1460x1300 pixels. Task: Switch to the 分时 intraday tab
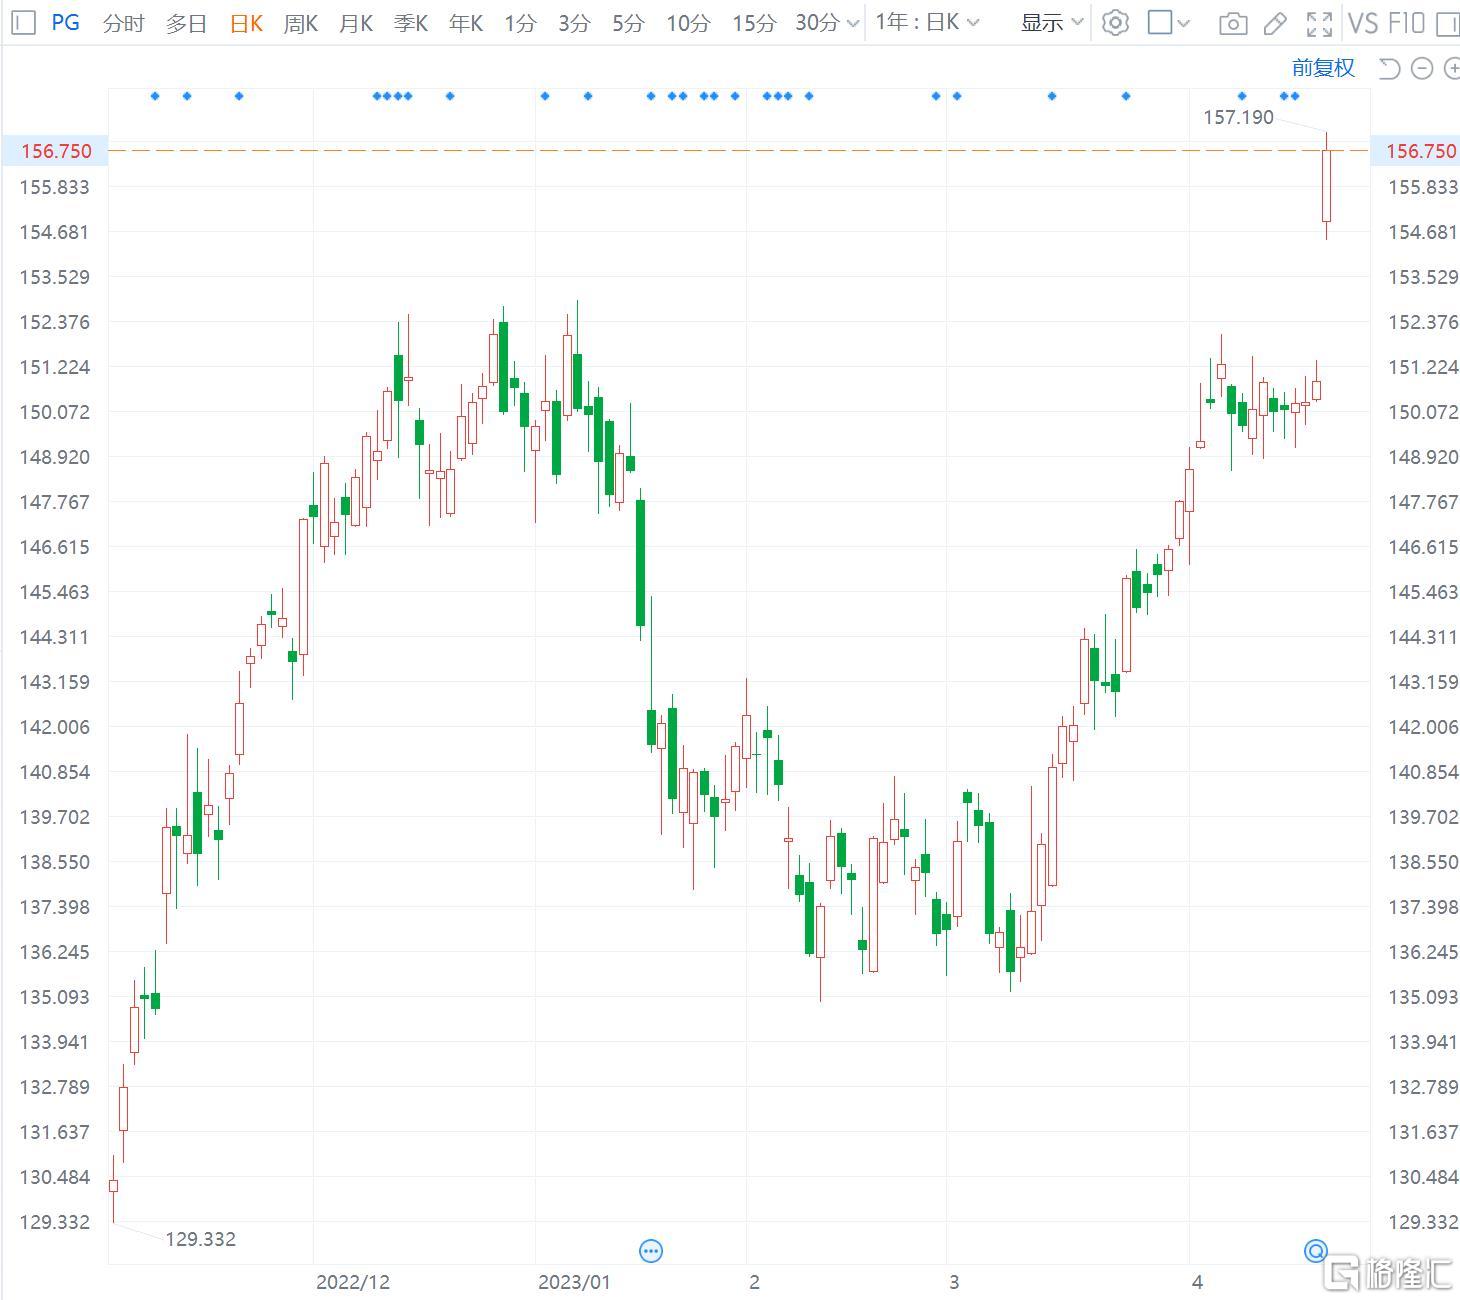124,23
